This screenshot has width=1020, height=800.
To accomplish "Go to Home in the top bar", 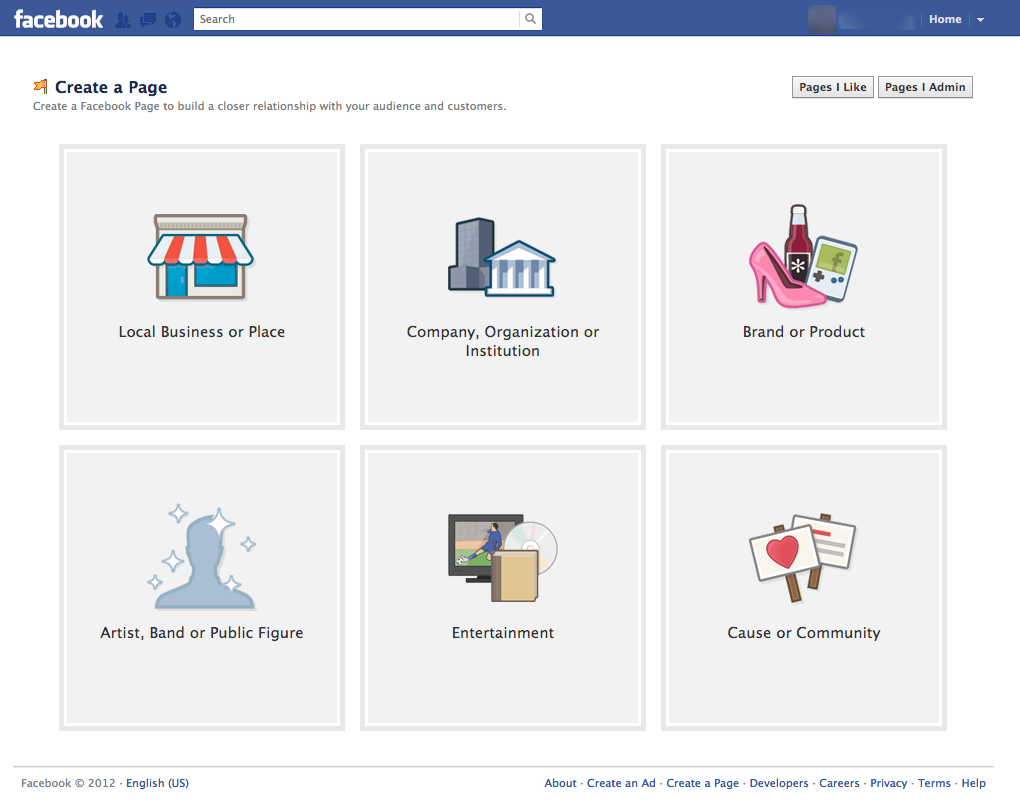I will pos(945,20).
